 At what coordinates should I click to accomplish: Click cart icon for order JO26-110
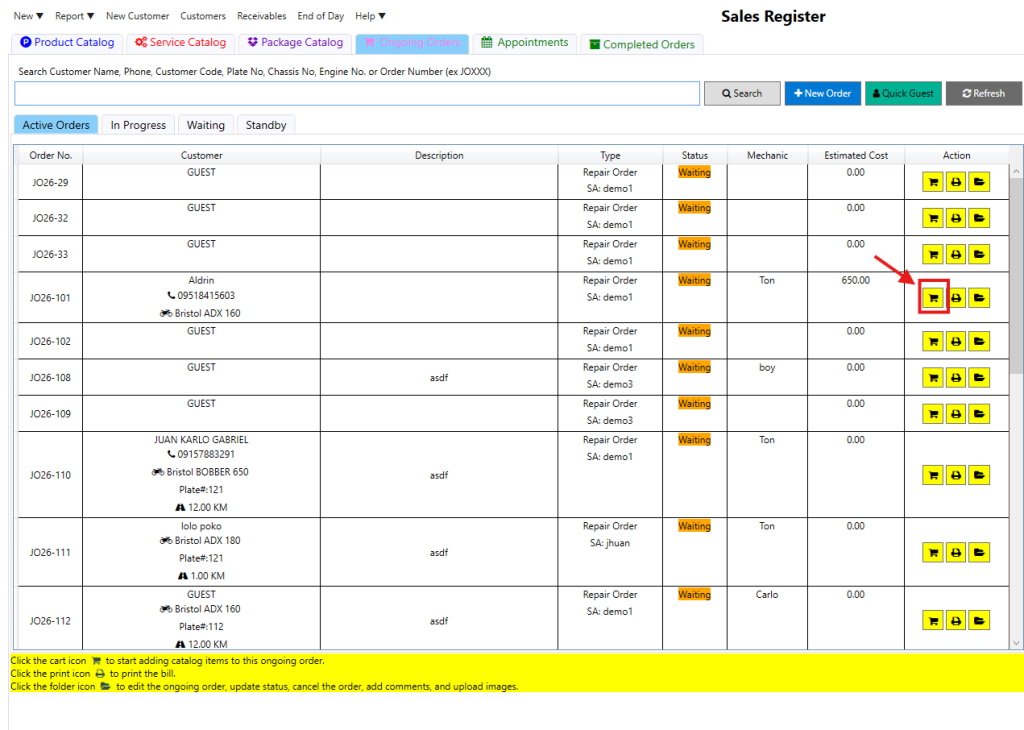pyautogui.click(x=933, y=475)
